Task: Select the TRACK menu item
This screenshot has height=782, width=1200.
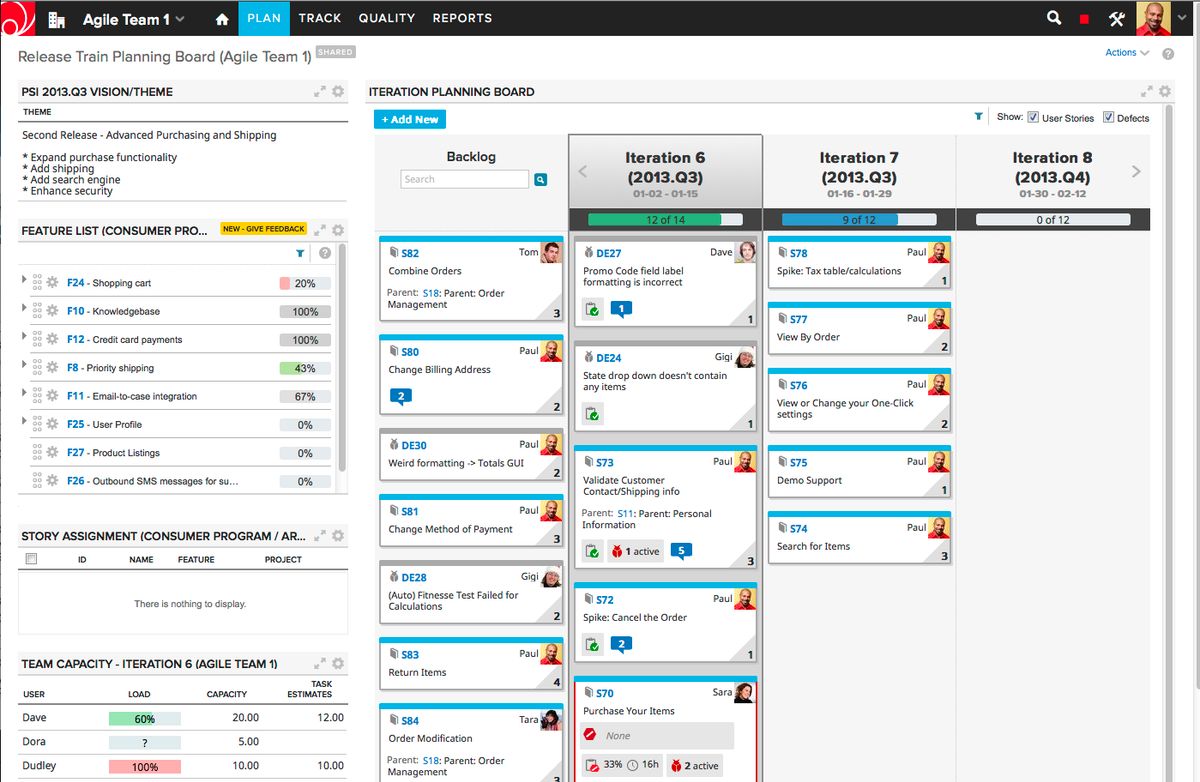Action: point(320,17)
